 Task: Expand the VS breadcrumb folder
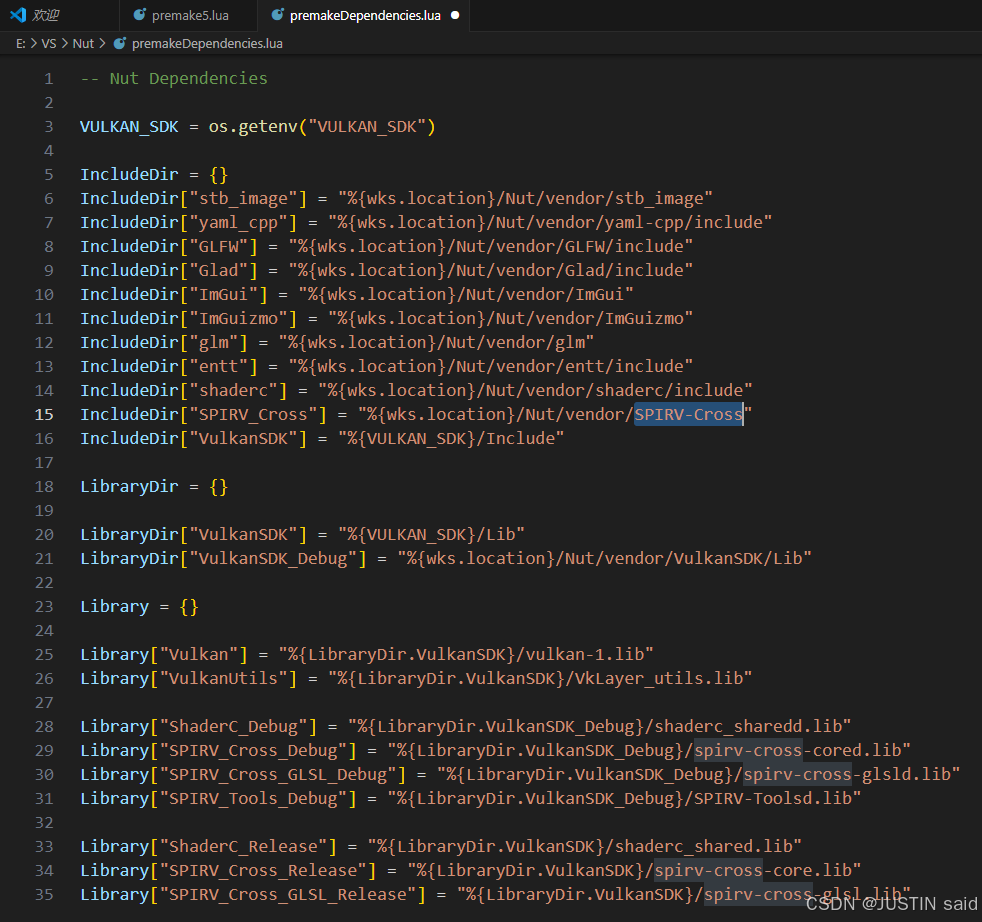coord(48,43)
